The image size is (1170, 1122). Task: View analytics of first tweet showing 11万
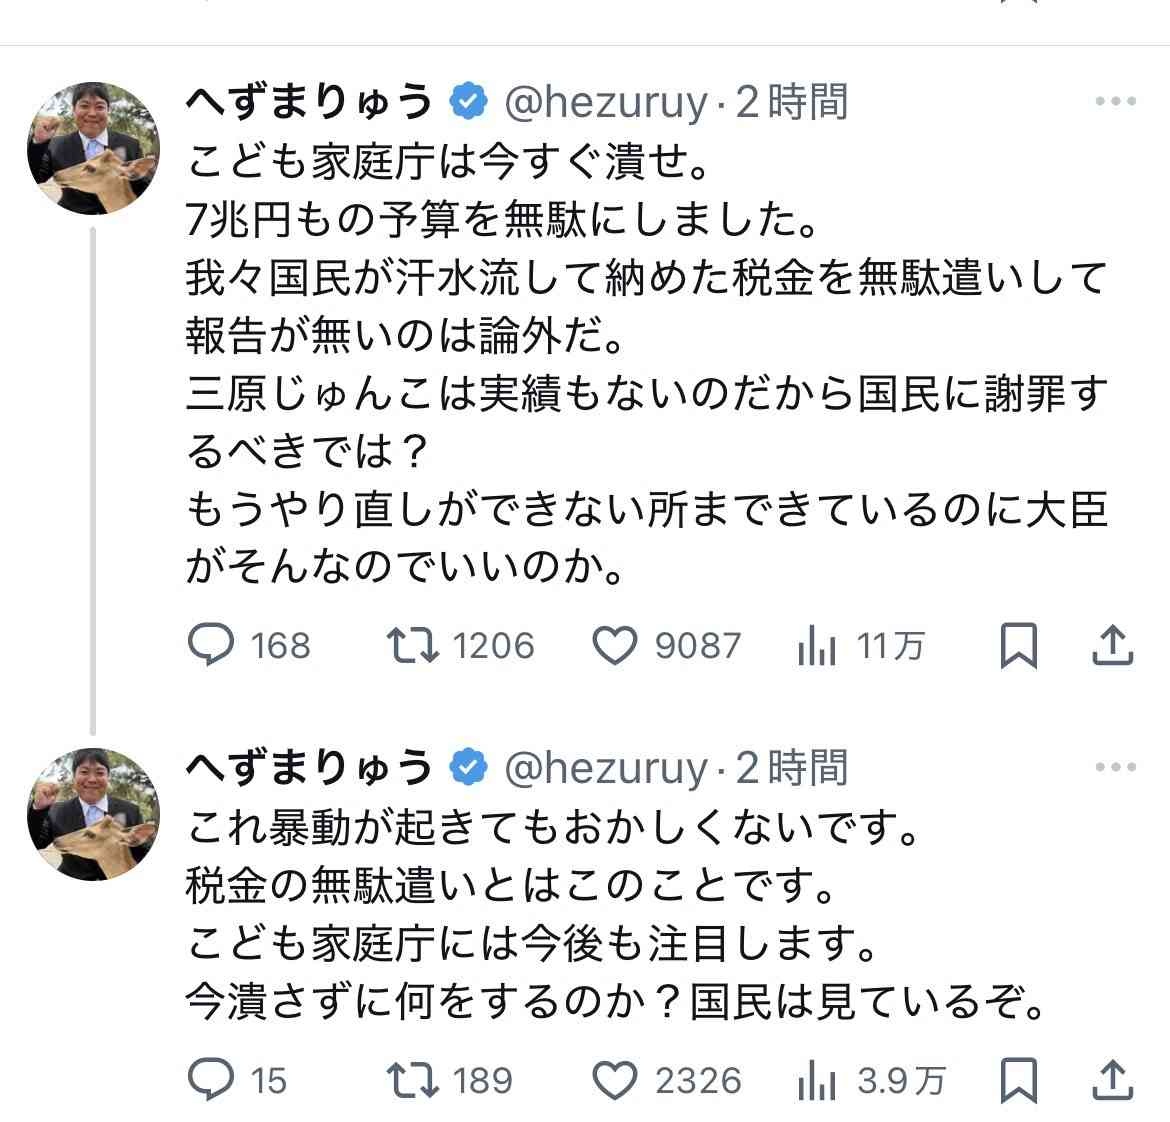click(817, 647)
